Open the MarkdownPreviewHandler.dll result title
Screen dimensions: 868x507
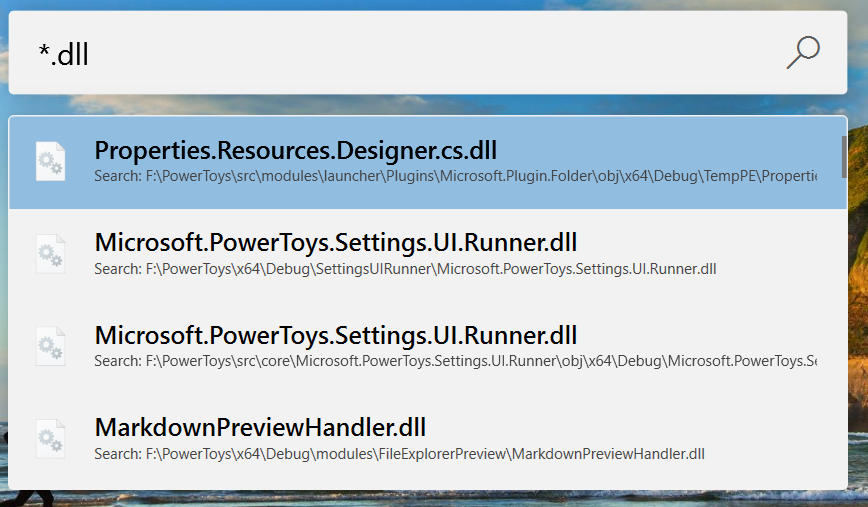260,428
